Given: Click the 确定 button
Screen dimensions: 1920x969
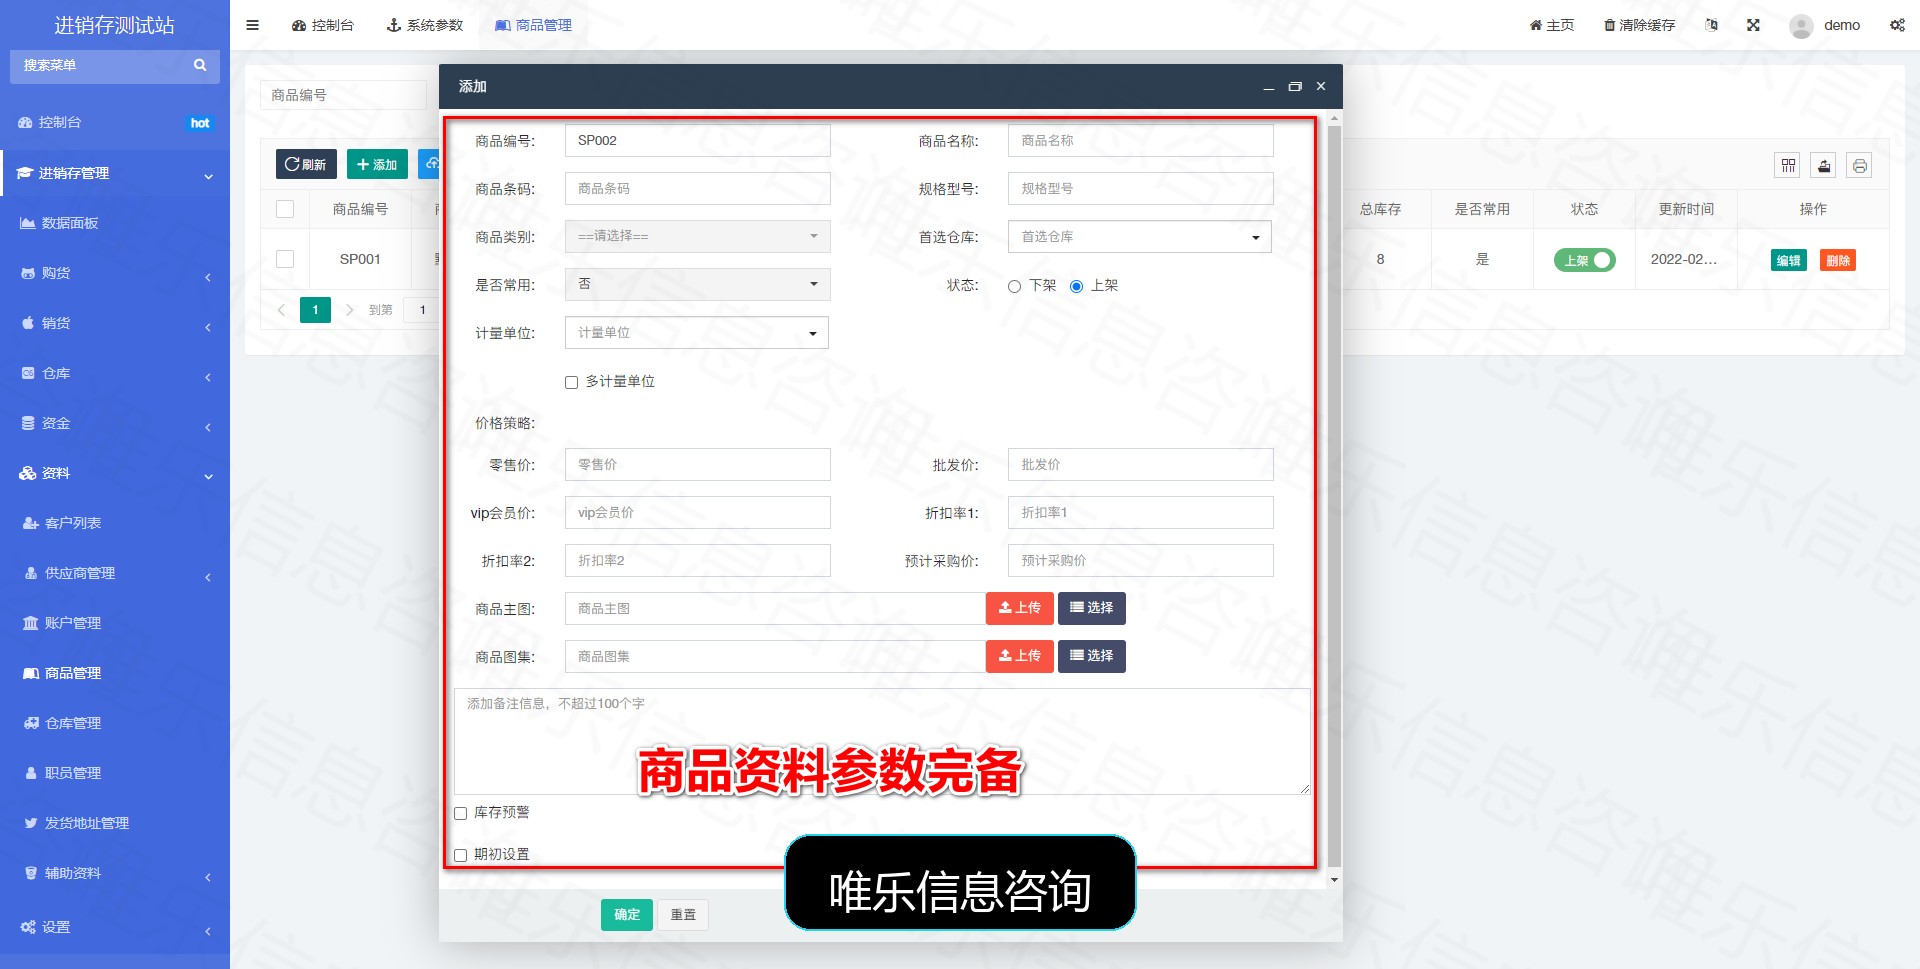Looking at the screenshot, I should pos(627,915).
